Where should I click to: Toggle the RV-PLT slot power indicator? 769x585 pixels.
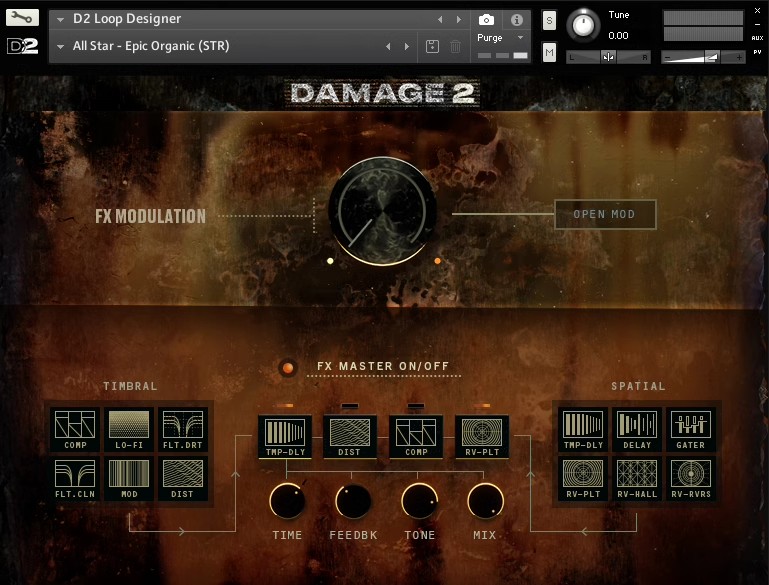coord(482,406)
